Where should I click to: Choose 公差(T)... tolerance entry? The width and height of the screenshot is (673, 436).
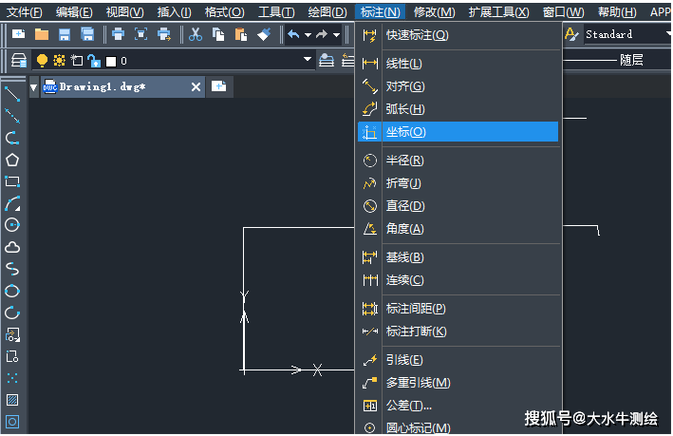click(x=458, y=405)
